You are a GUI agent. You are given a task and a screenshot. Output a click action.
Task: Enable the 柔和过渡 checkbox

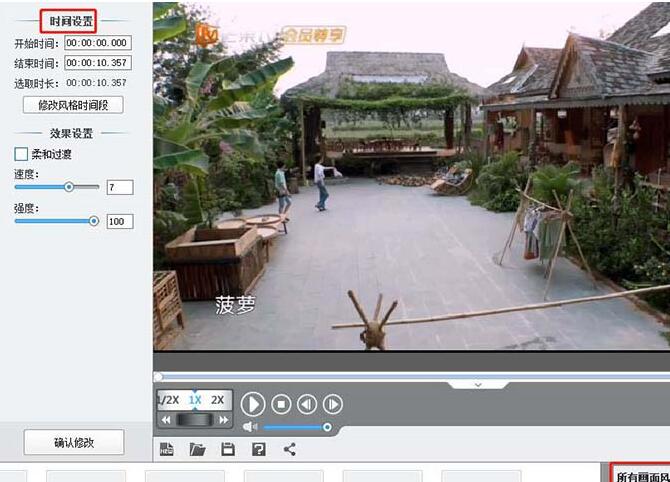(21, 154)
